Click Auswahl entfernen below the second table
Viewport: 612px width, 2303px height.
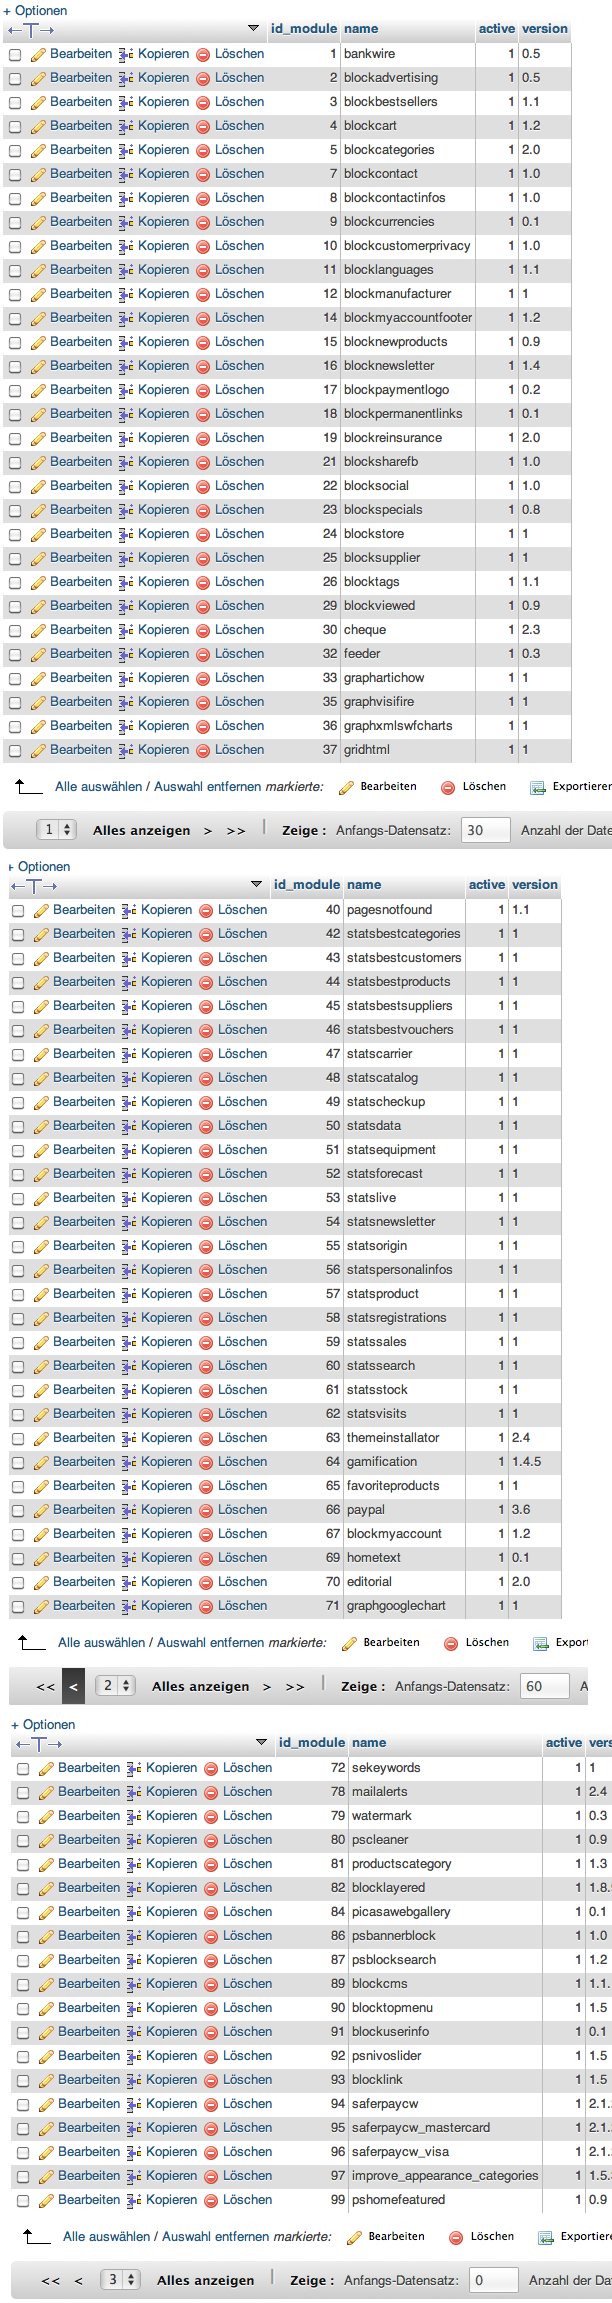point(212,1643)
